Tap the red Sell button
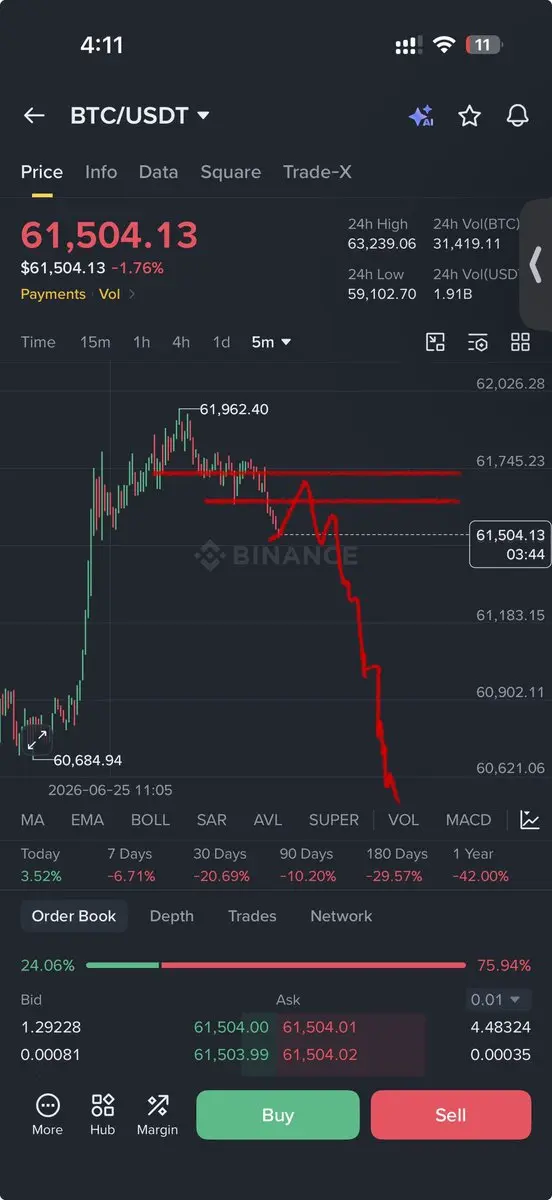 coord(451,1115)
